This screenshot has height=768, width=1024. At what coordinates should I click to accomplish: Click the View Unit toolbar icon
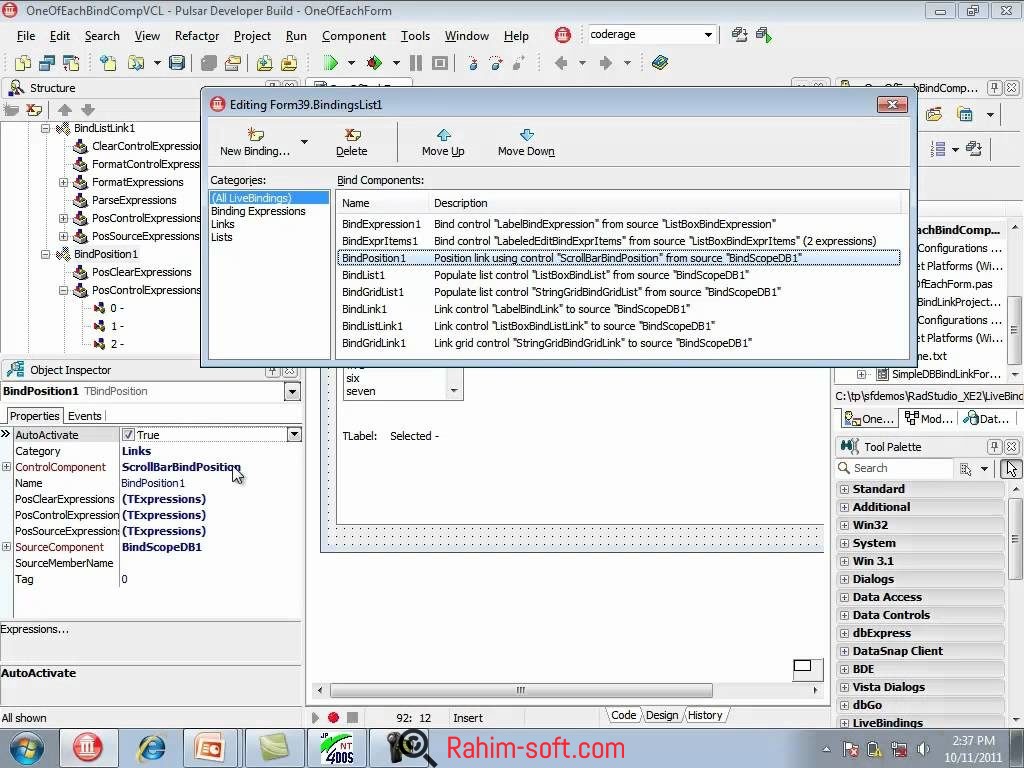point(23,63)
